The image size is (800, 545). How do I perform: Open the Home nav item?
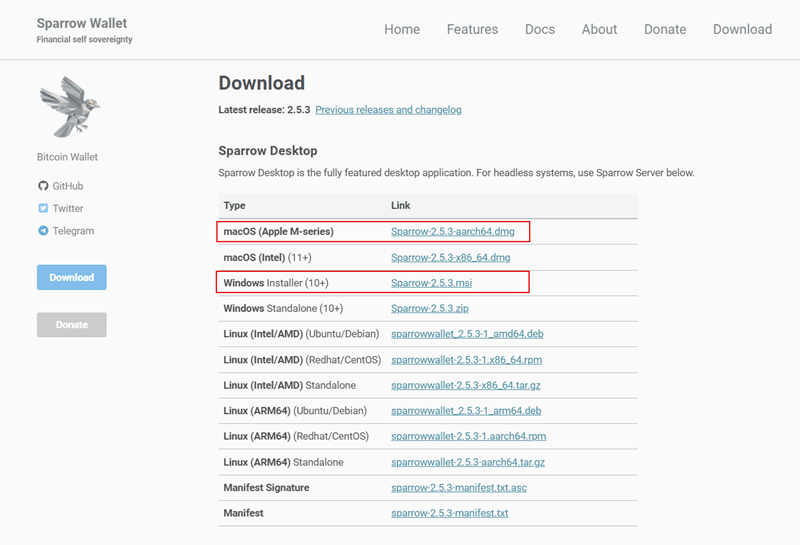pyautogui.click(x=402, y=30)
